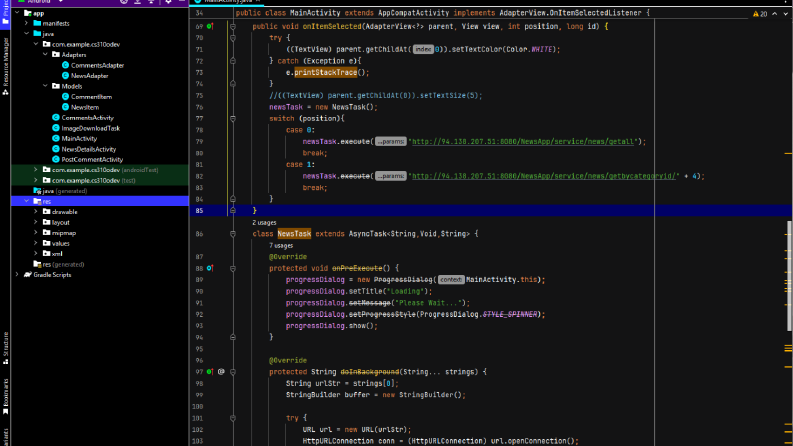
Task: Fold the NewsTask class at line 86
Action: tap(233, 234)
